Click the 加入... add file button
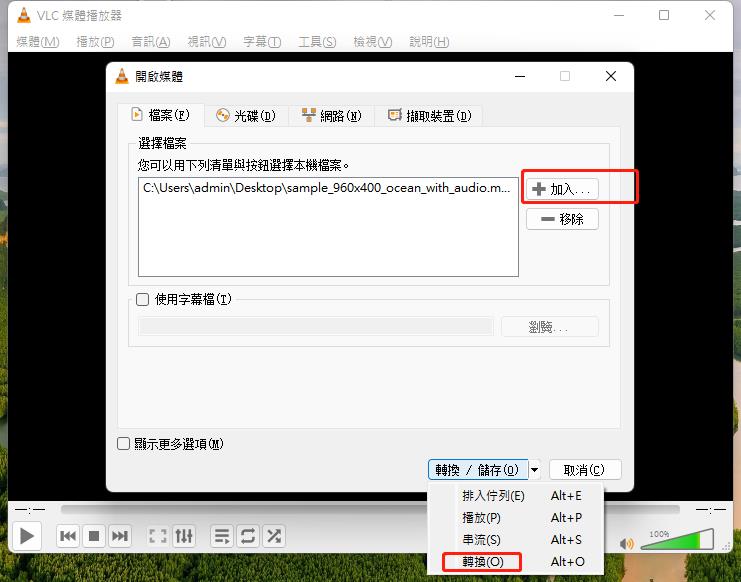The image size is (741, 582). (562, 189)
